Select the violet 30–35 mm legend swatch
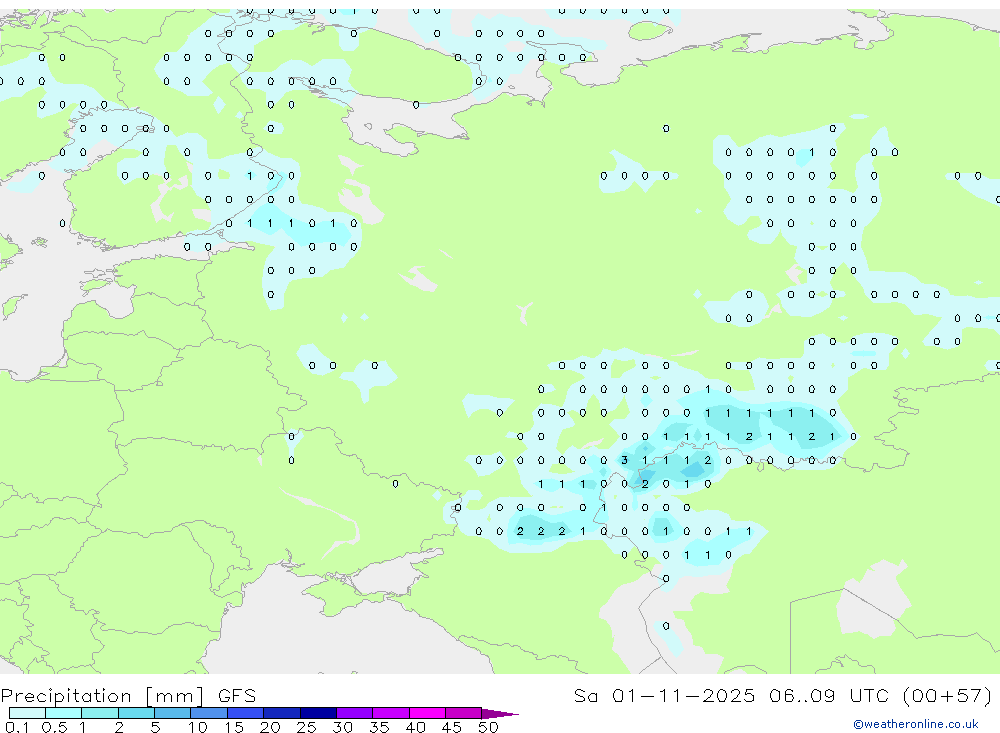The height and width of the screenshot is (733, 1000). (x=354, y=713)
